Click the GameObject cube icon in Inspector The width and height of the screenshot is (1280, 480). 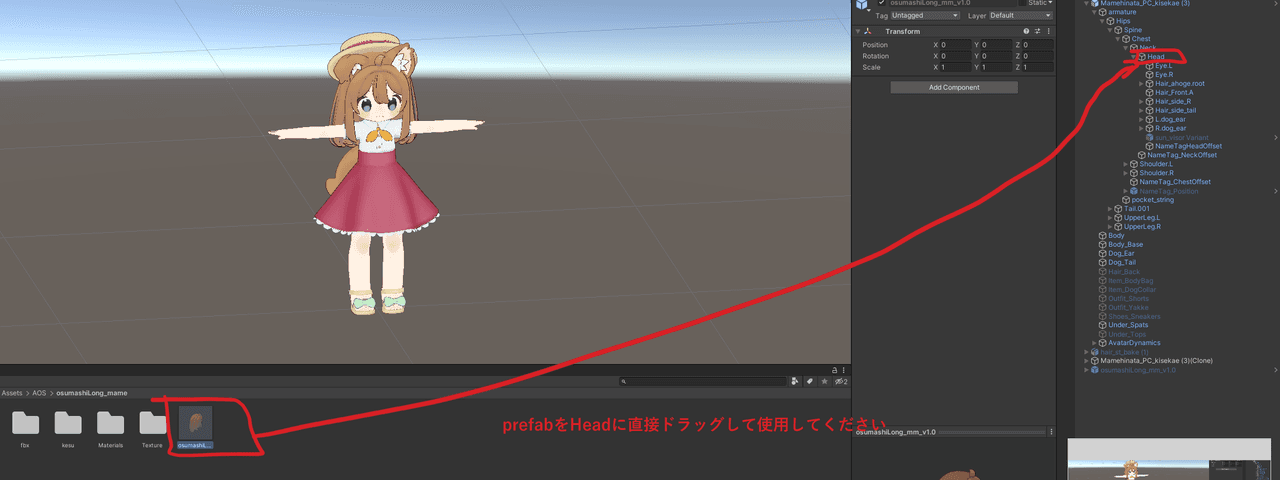click(861, 5)
